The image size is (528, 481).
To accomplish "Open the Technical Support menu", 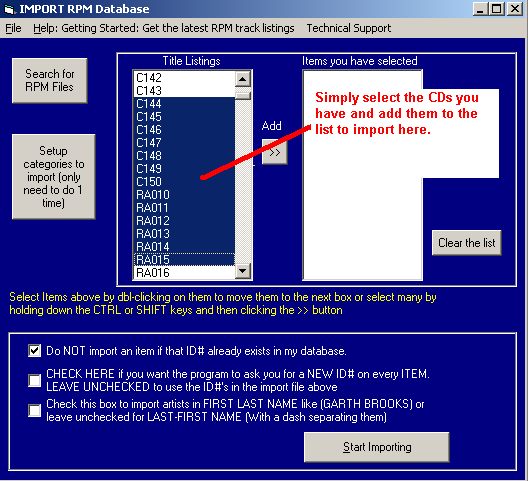I will [349, 28].
